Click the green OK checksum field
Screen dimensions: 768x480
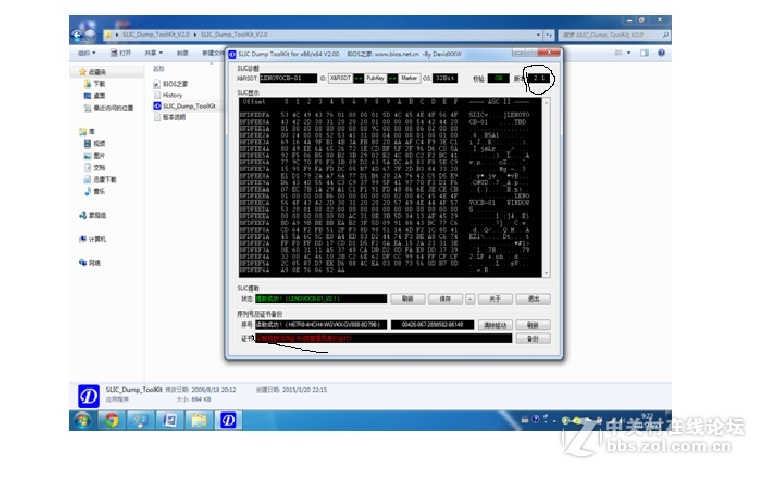(498, 78)
